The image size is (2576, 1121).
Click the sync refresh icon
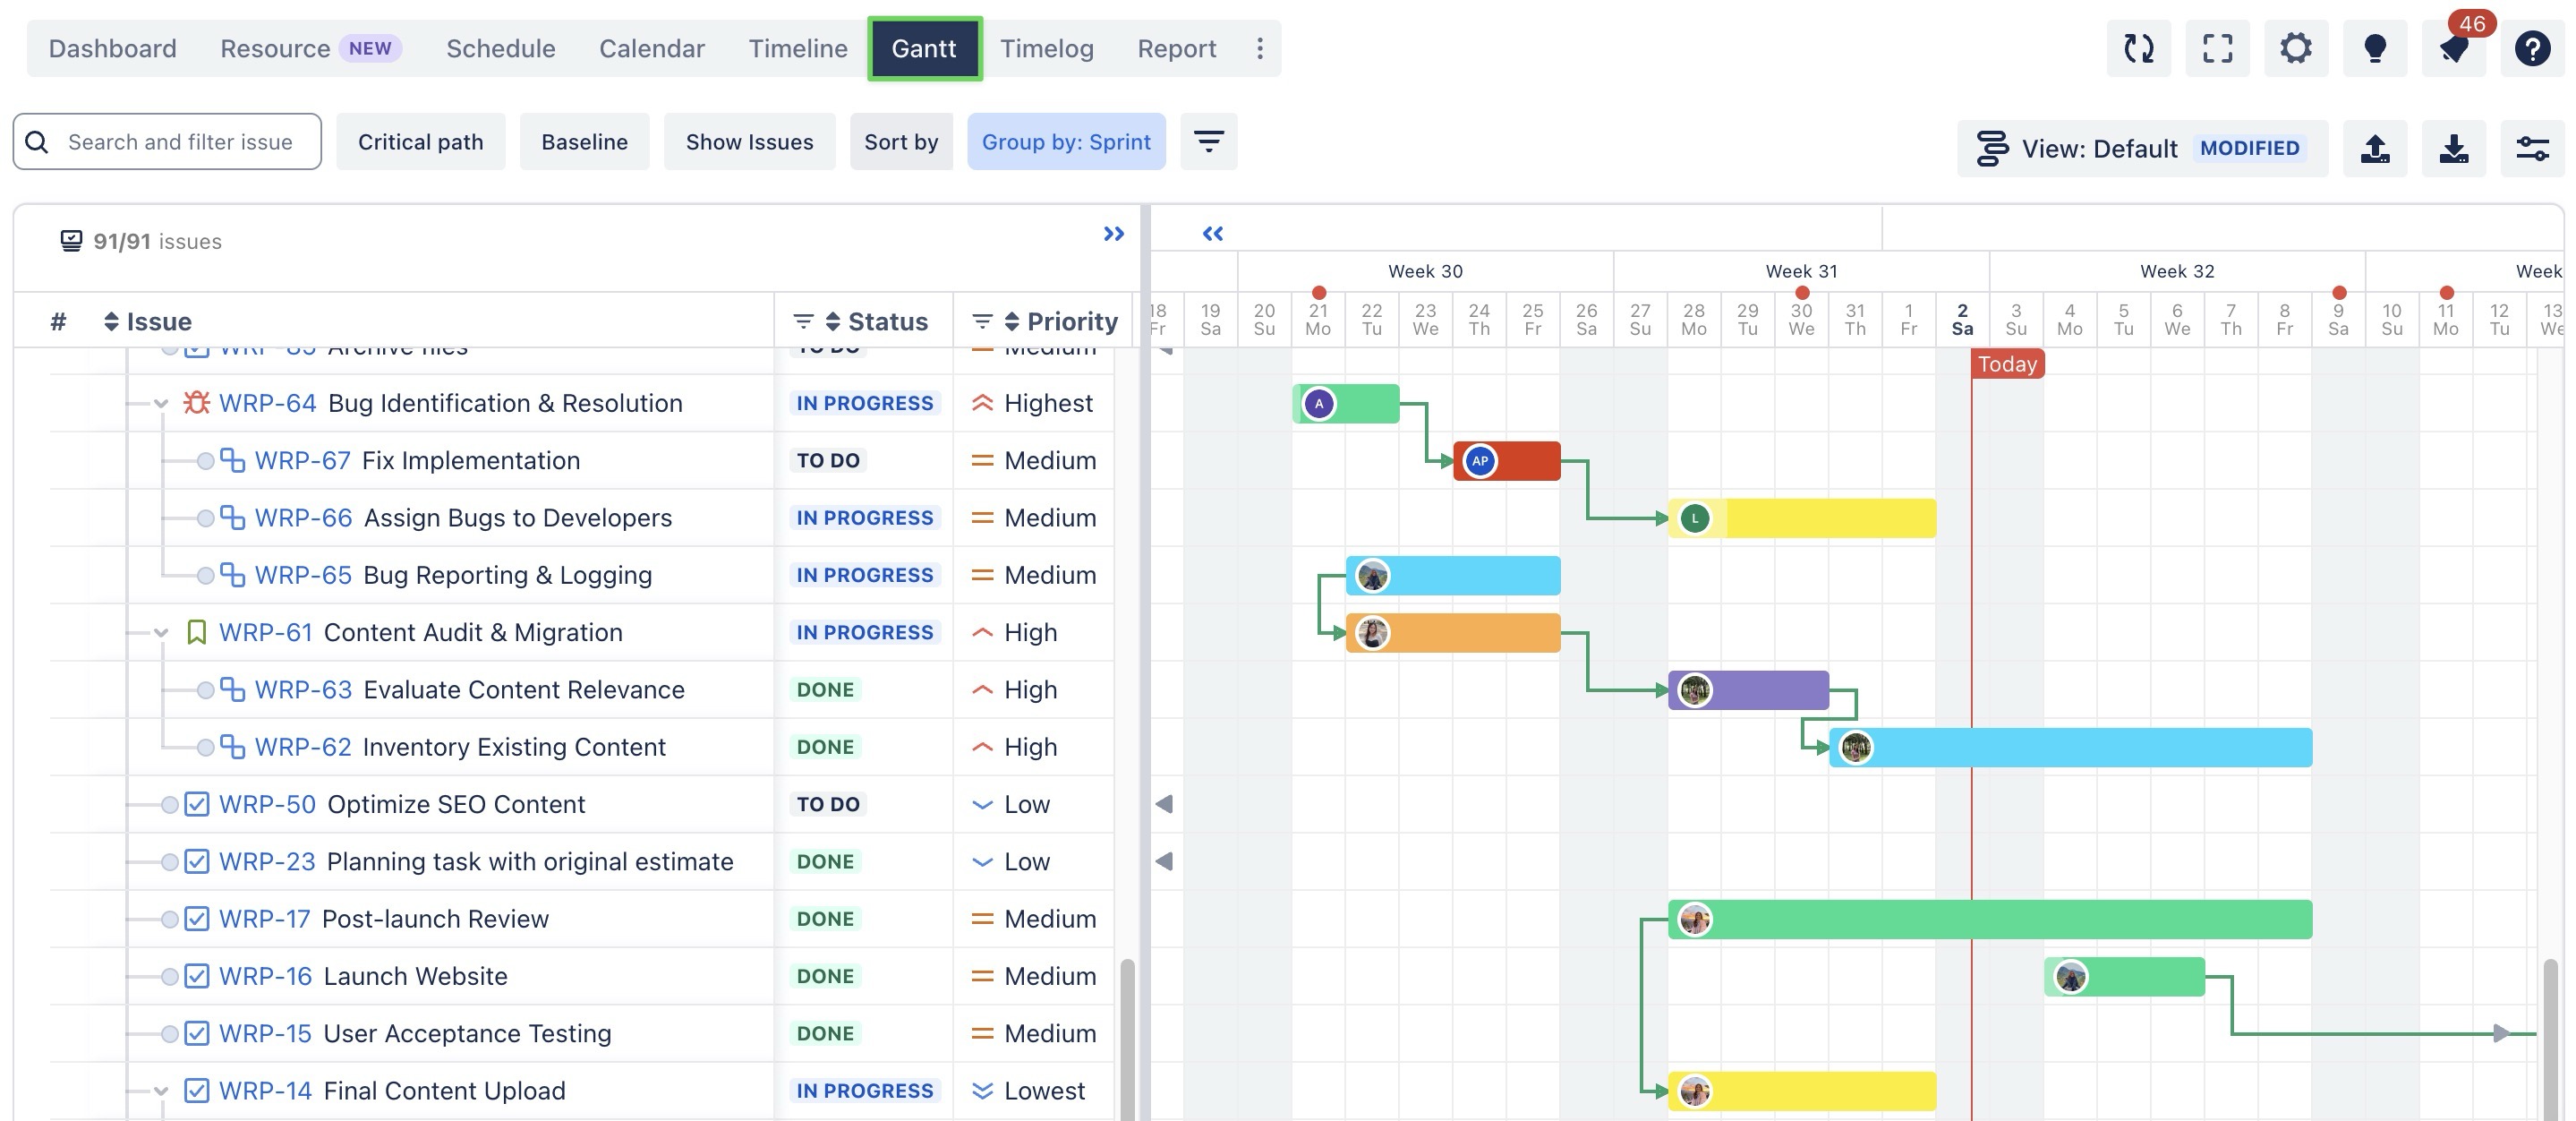[x=2138, y=48]
